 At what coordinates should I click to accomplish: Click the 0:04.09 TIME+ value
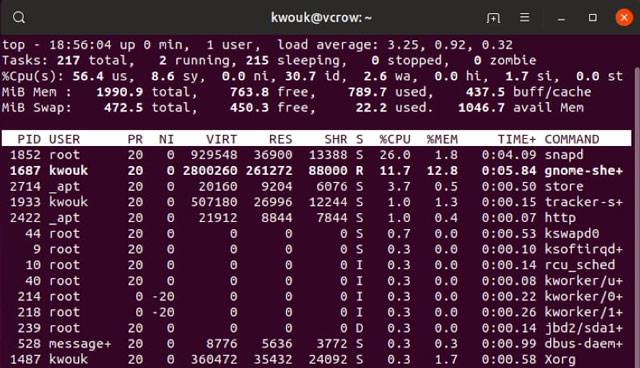pos(509,155)
